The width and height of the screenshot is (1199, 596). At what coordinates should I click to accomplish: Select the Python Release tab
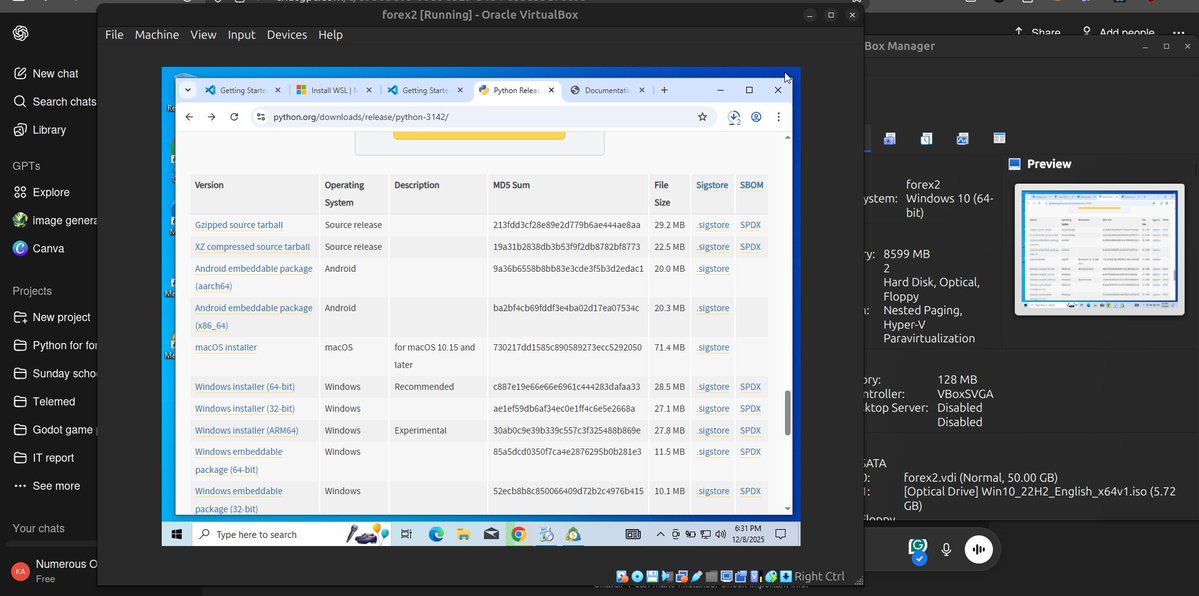(517, 90)
